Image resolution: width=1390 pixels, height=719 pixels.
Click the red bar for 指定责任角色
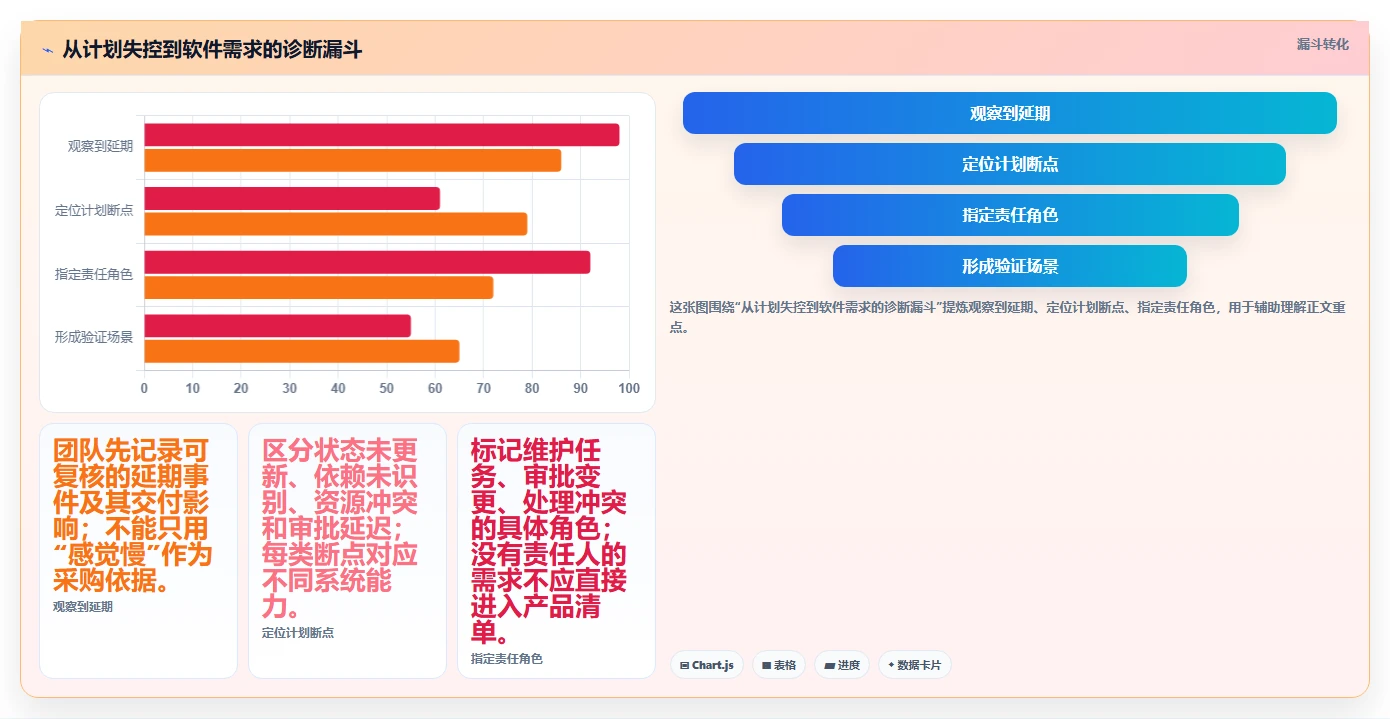[x=367, y=262]
